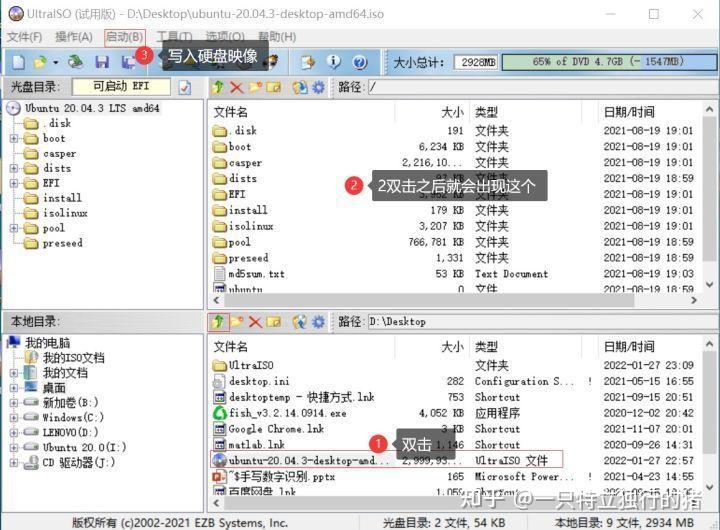This screenshot has width=720, height=530.
Task: Expand the boot folder in image tree
Action: [x=14, y=138]
